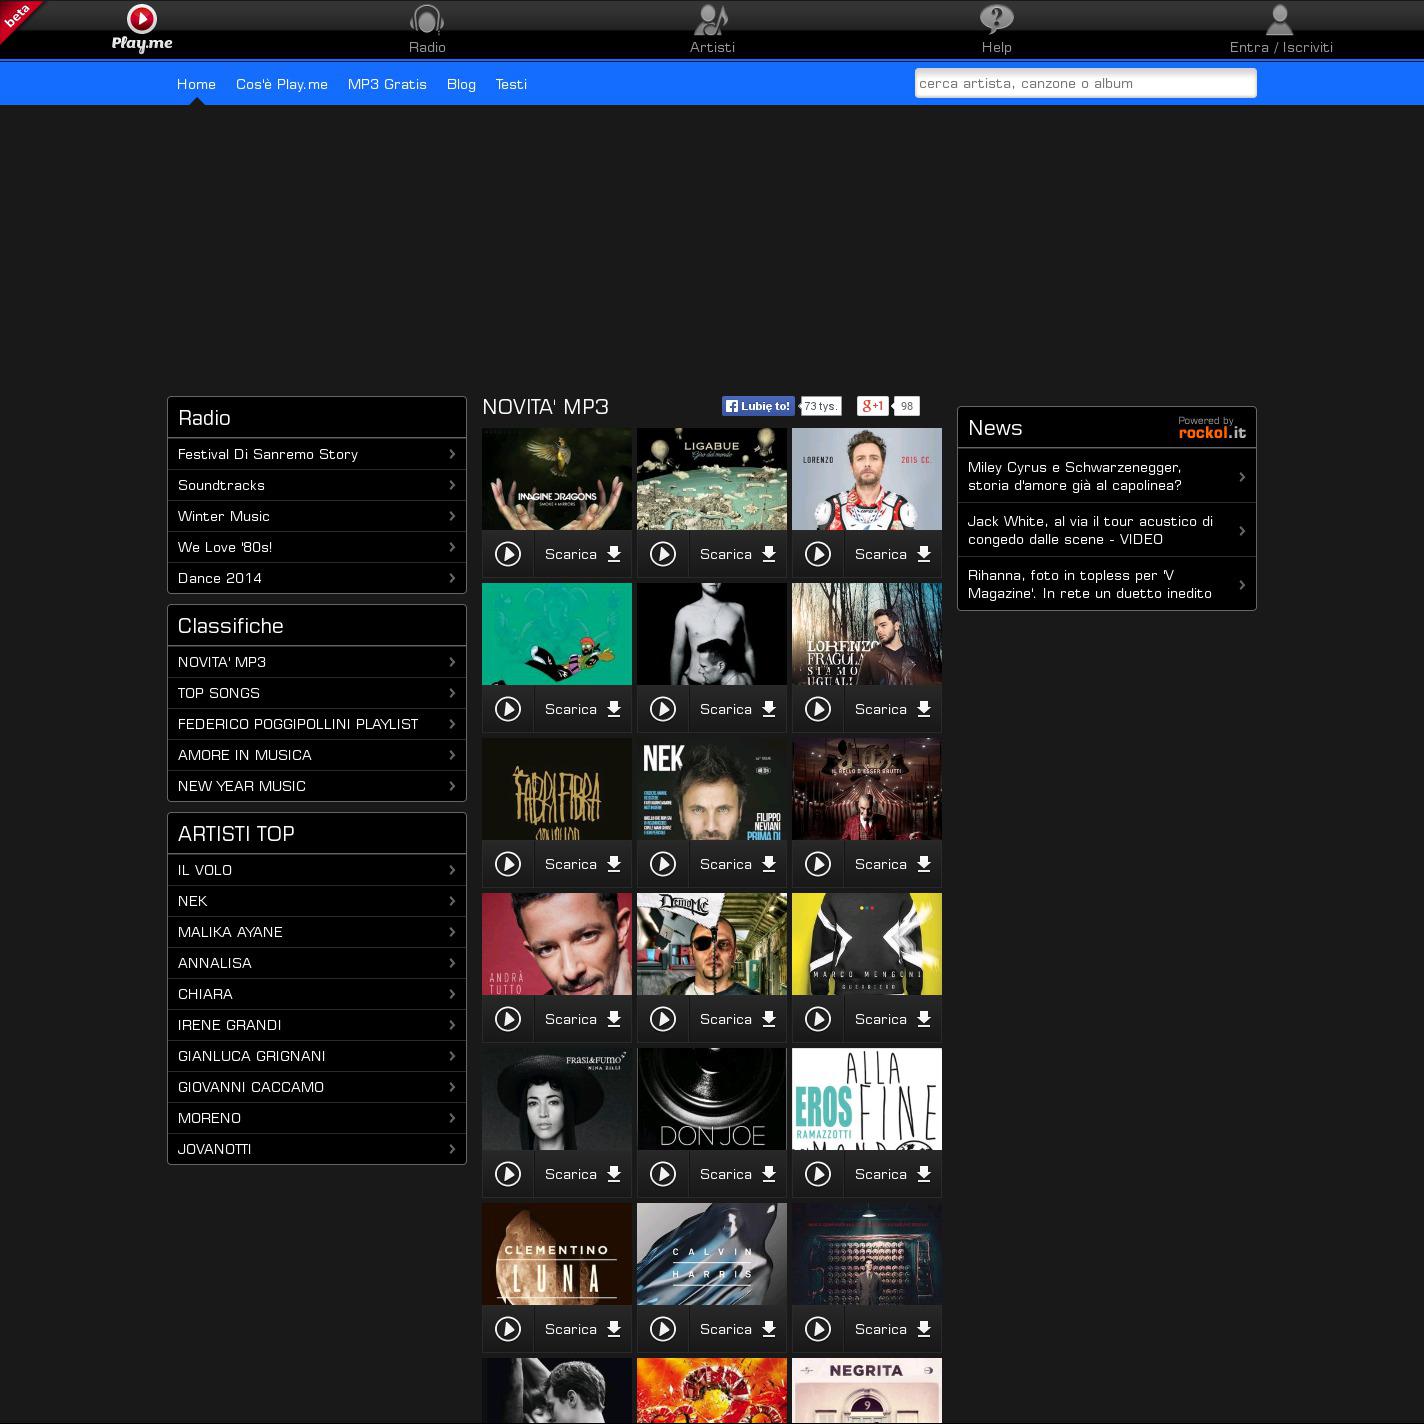Click the Google +1 button
The width and height of the screenshot is (1424, 1424).
coord(873,406)
